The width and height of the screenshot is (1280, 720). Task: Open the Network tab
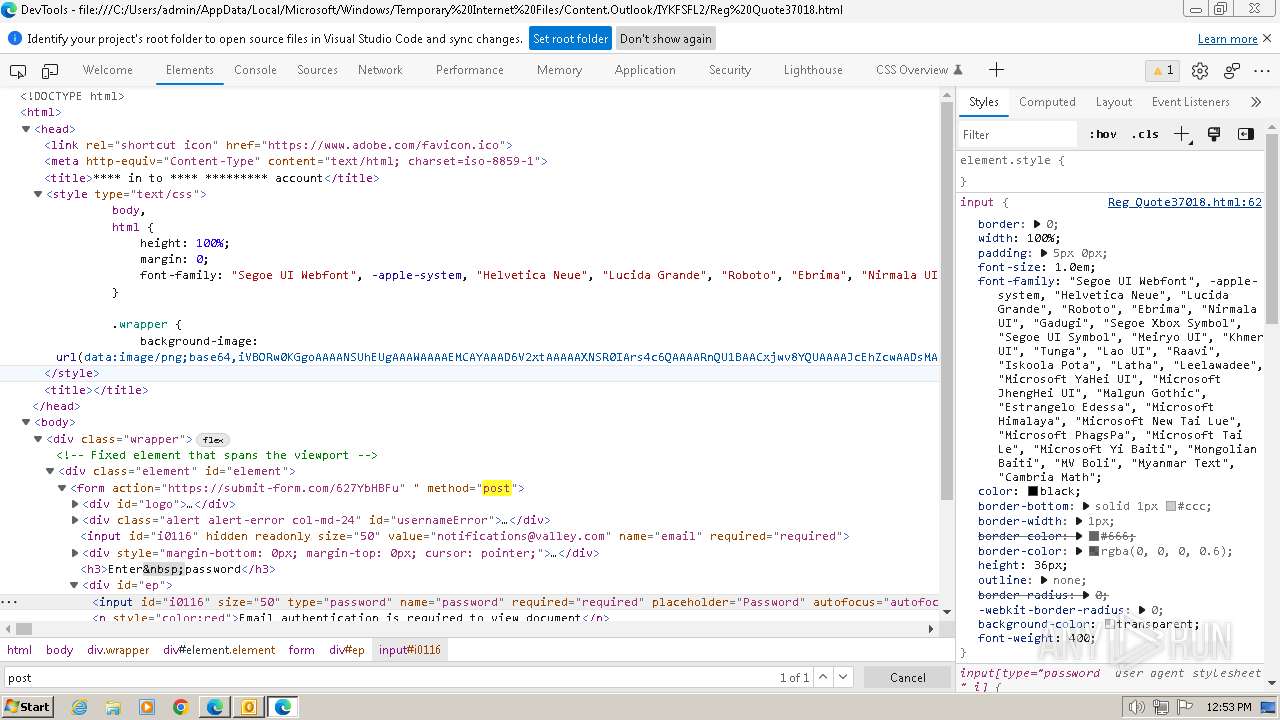tap(380, 70)
